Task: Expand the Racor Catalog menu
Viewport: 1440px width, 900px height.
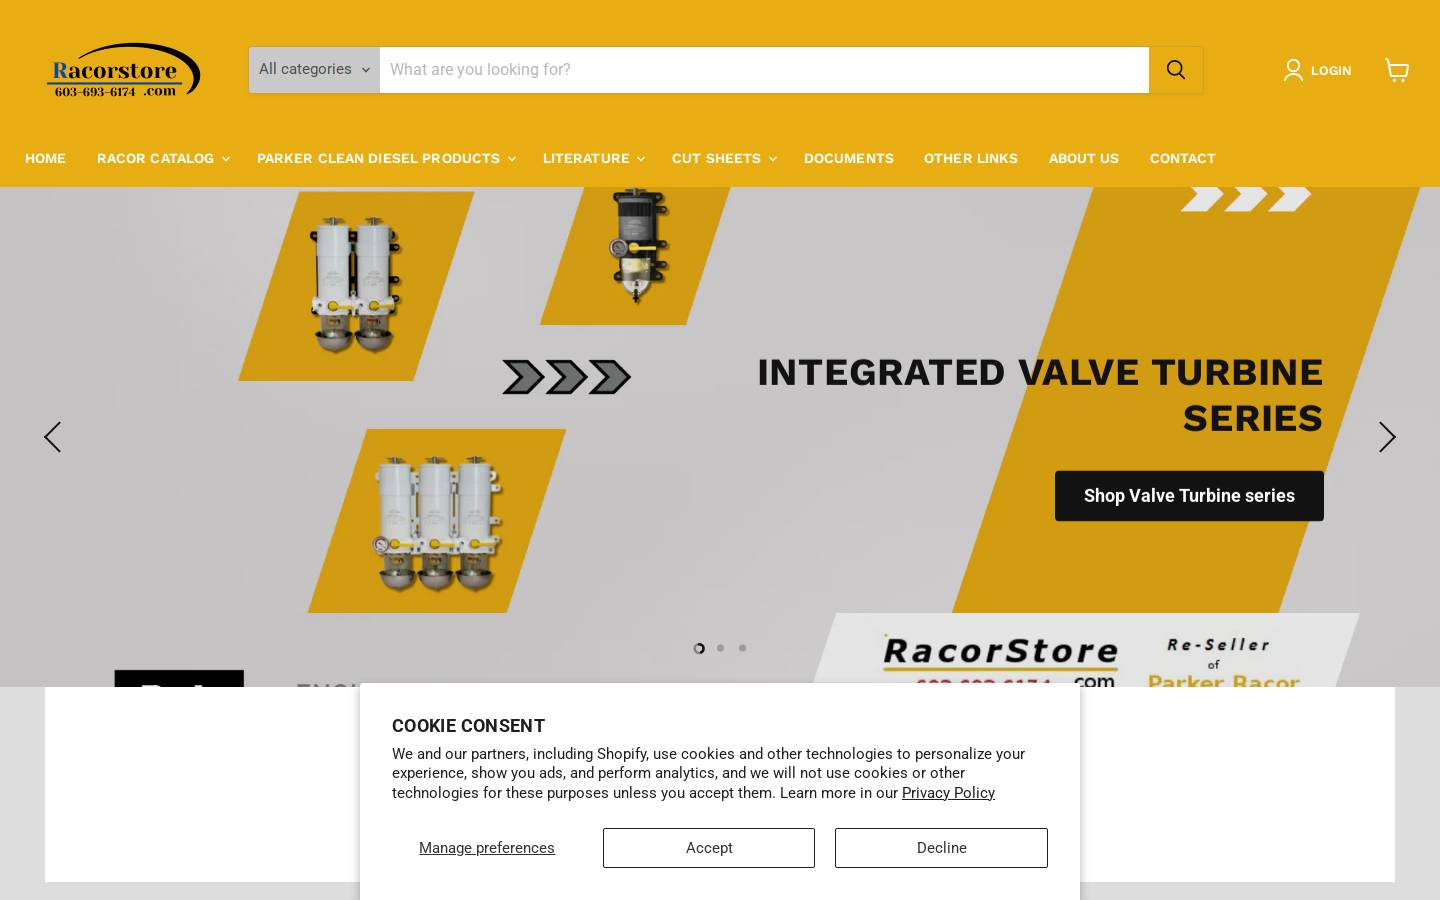Action: tap(162, 158)
